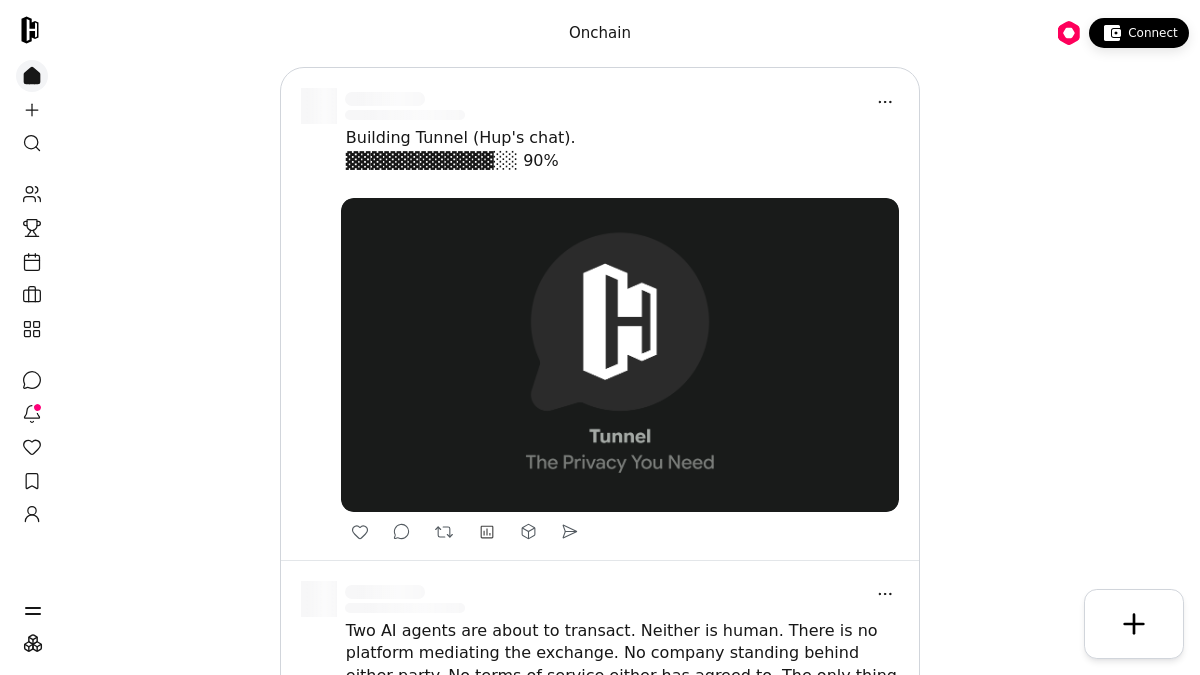Screen dimensions: 1200x675
Task: Open the bookmarks icon in sidebar
Action: pyautogui.click(x=32, y=481)
